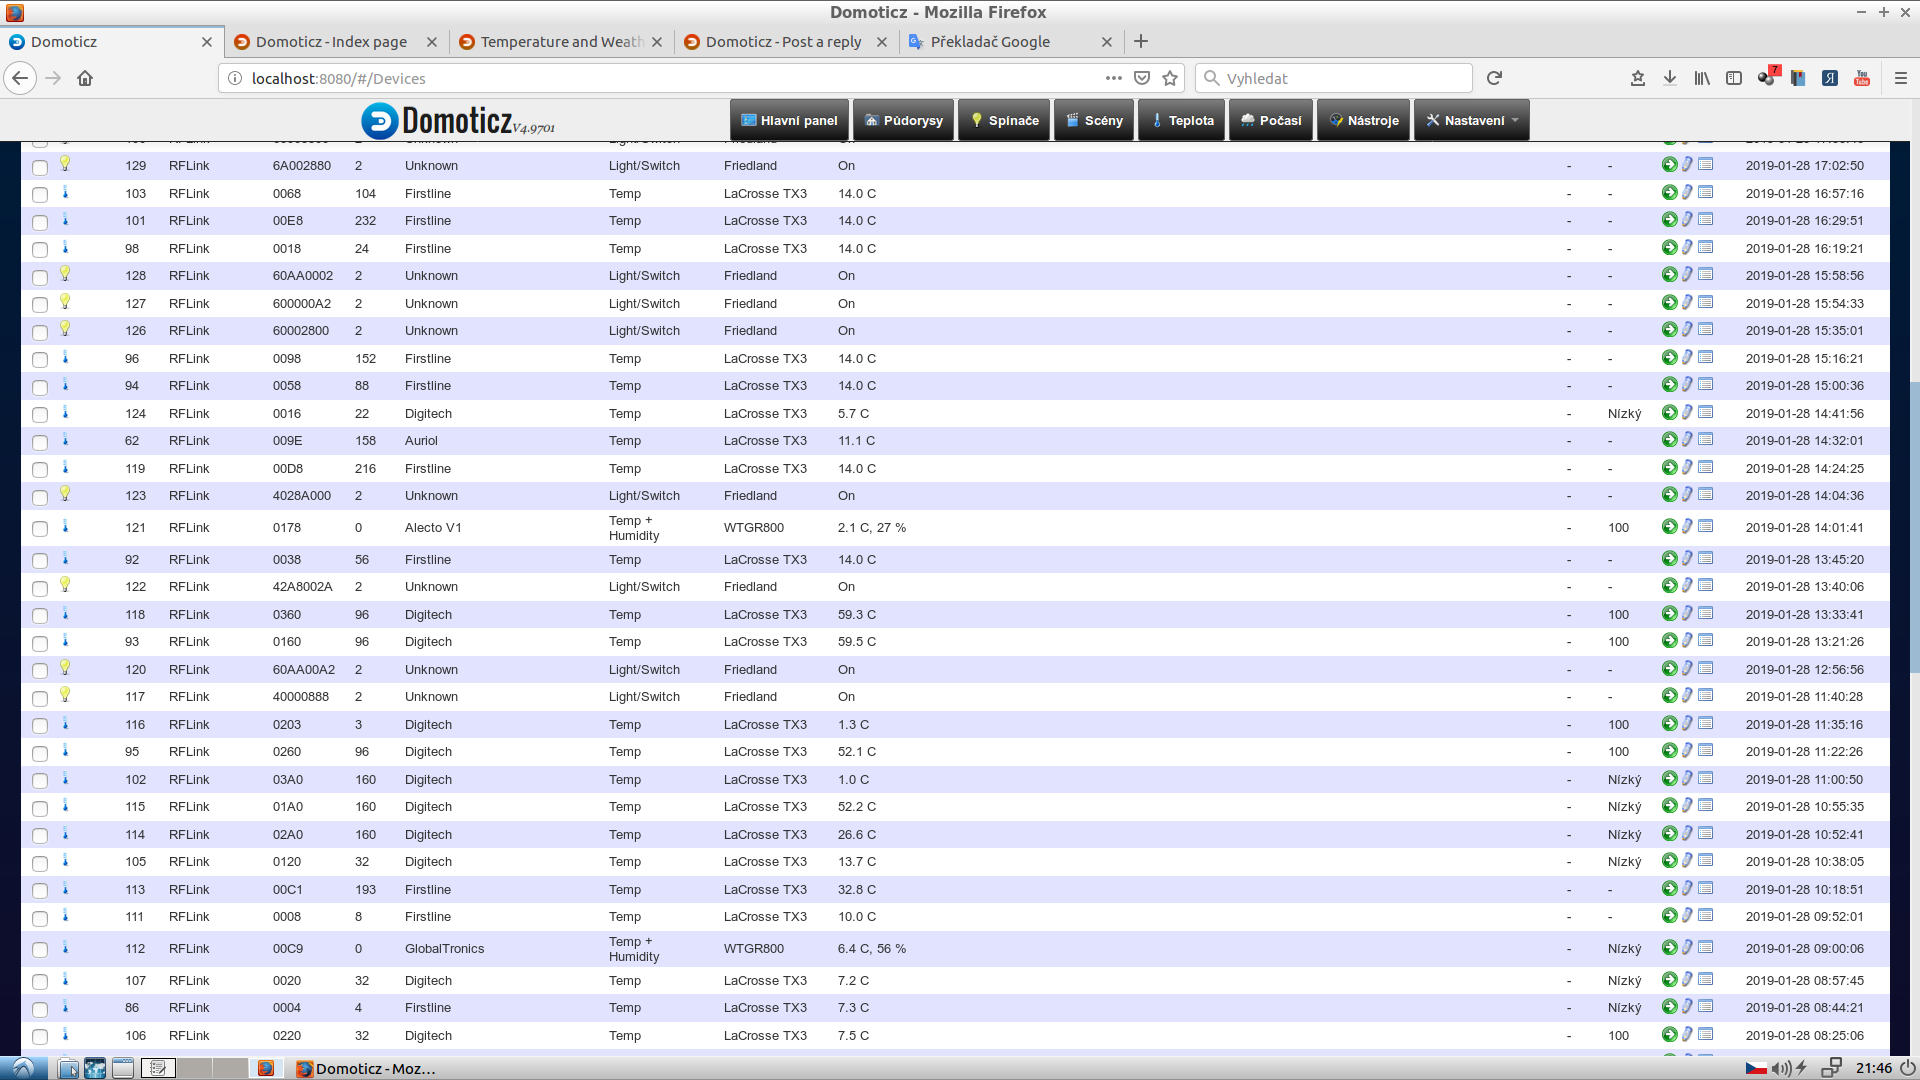Click the Domoticz logo

coord(457,120)
